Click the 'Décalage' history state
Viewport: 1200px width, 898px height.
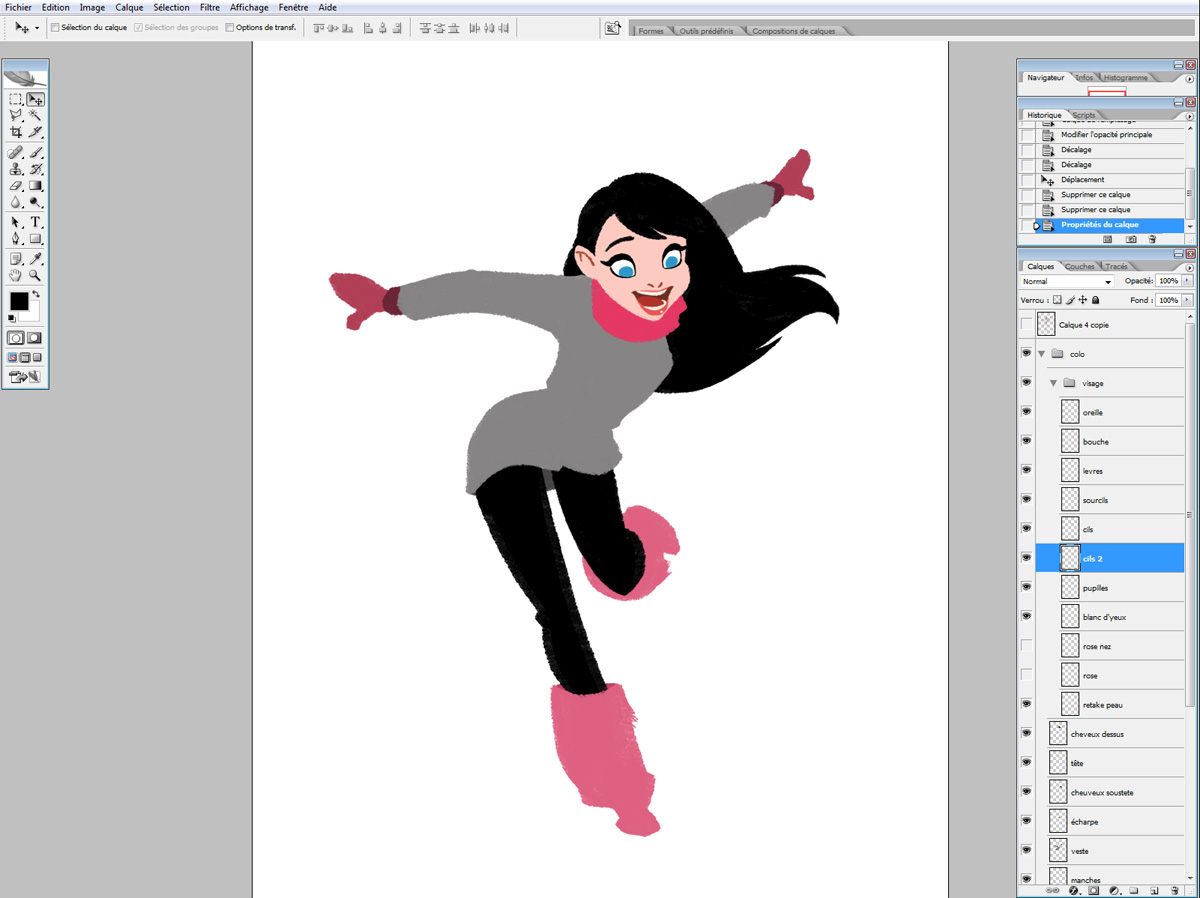[1076, 150]
